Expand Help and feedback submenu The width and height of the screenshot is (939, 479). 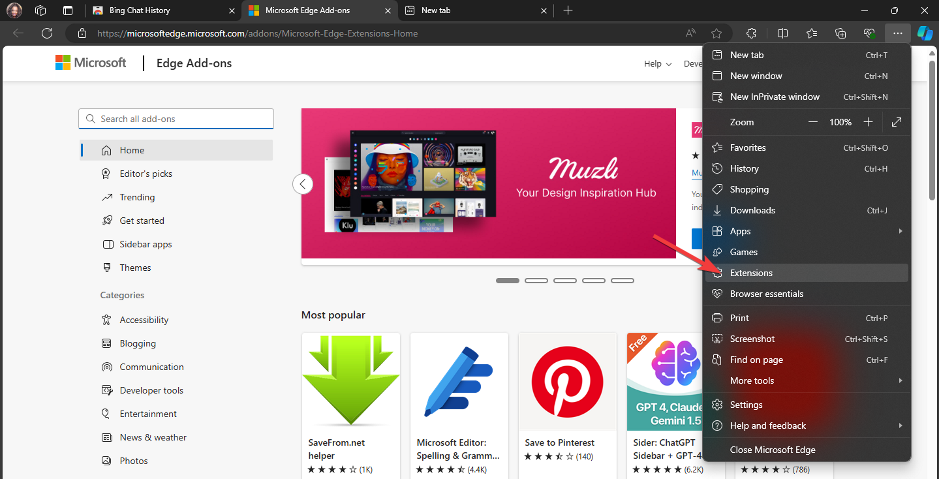pos(807,426)
